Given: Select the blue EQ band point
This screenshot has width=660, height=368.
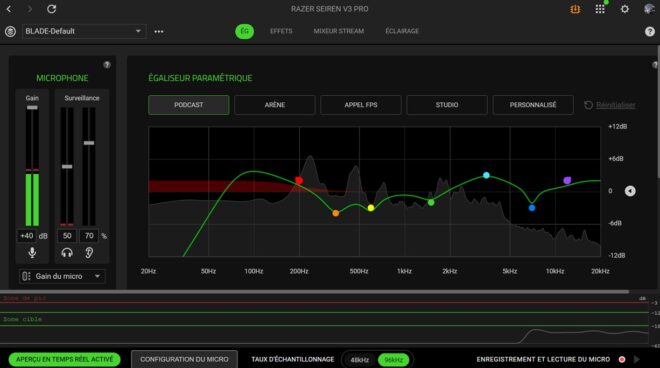Looking at the screenshot, I should pyautogui.click(x=532, y=208).
